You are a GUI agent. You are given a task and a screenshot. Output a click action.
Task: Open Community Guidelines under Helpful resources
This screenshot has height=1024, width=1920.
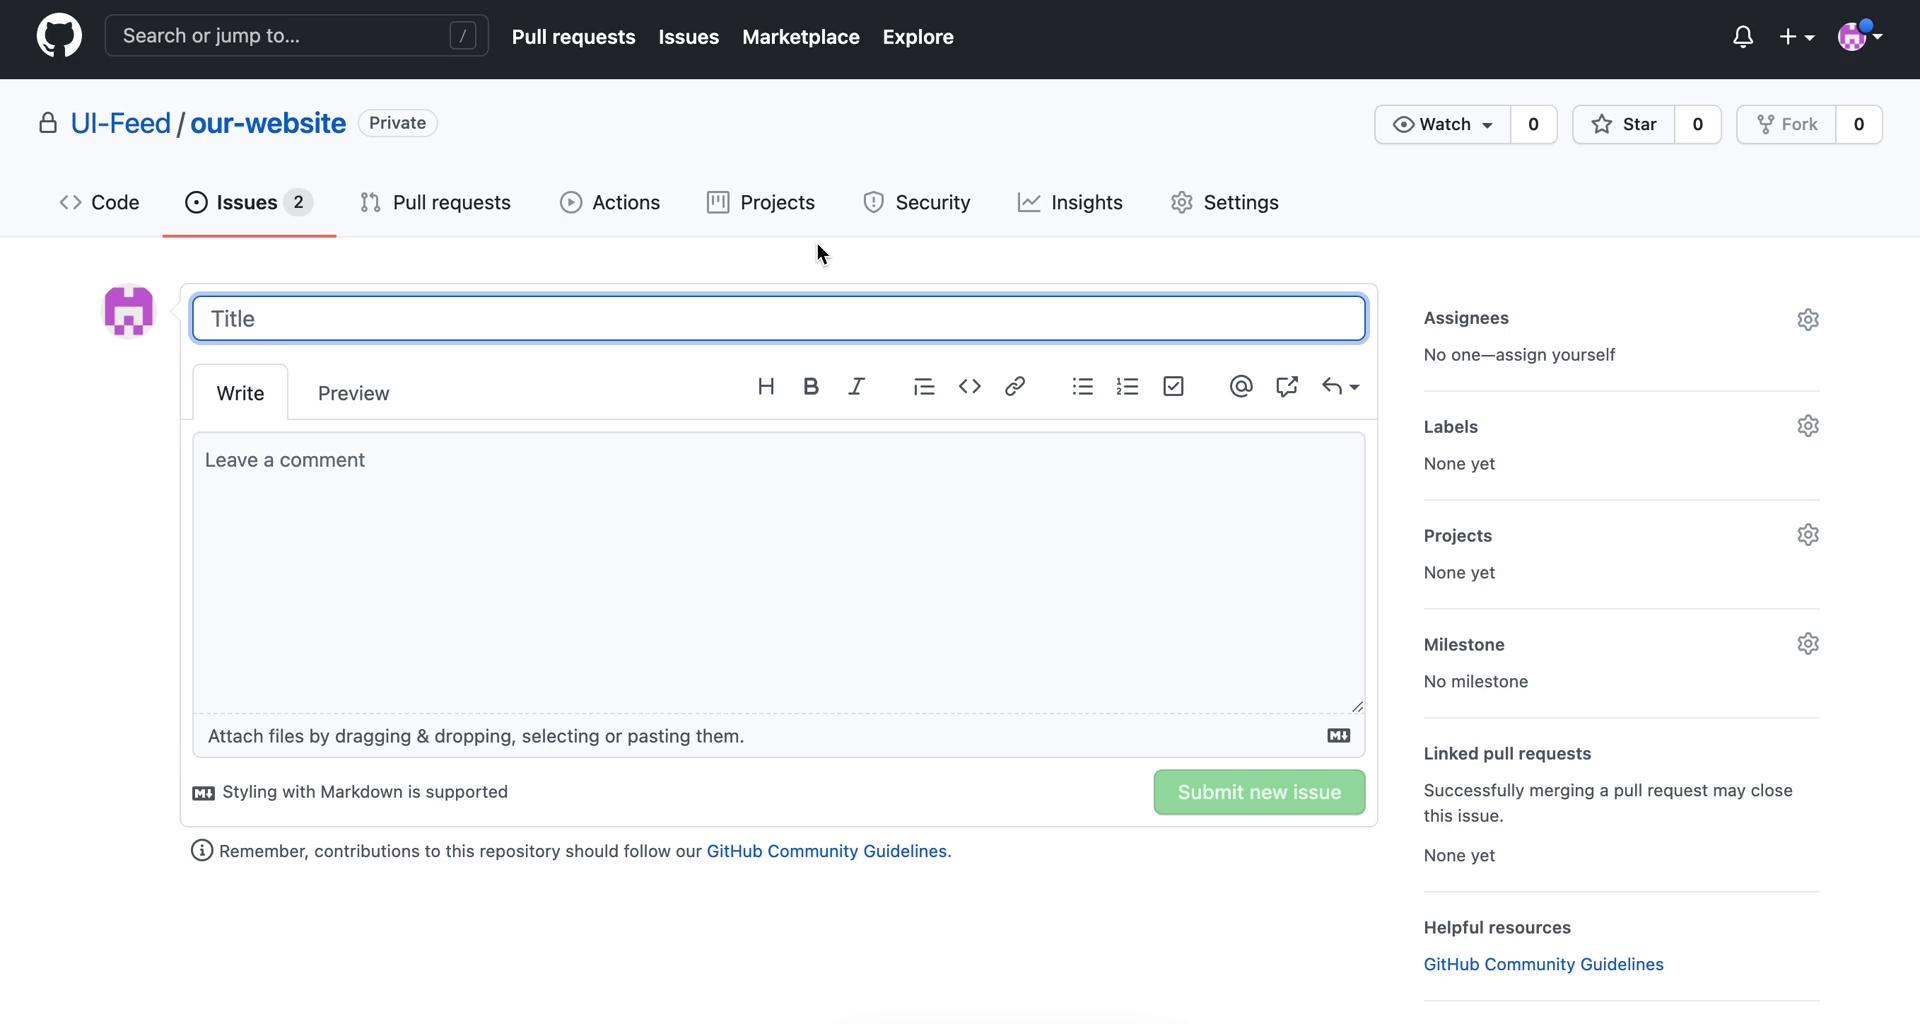(1543, 964)
